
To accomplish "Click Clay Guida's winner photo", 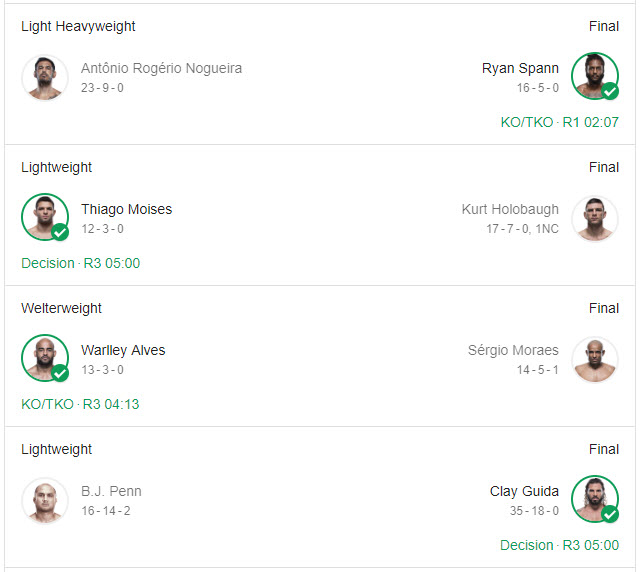I will pos(595,500).
